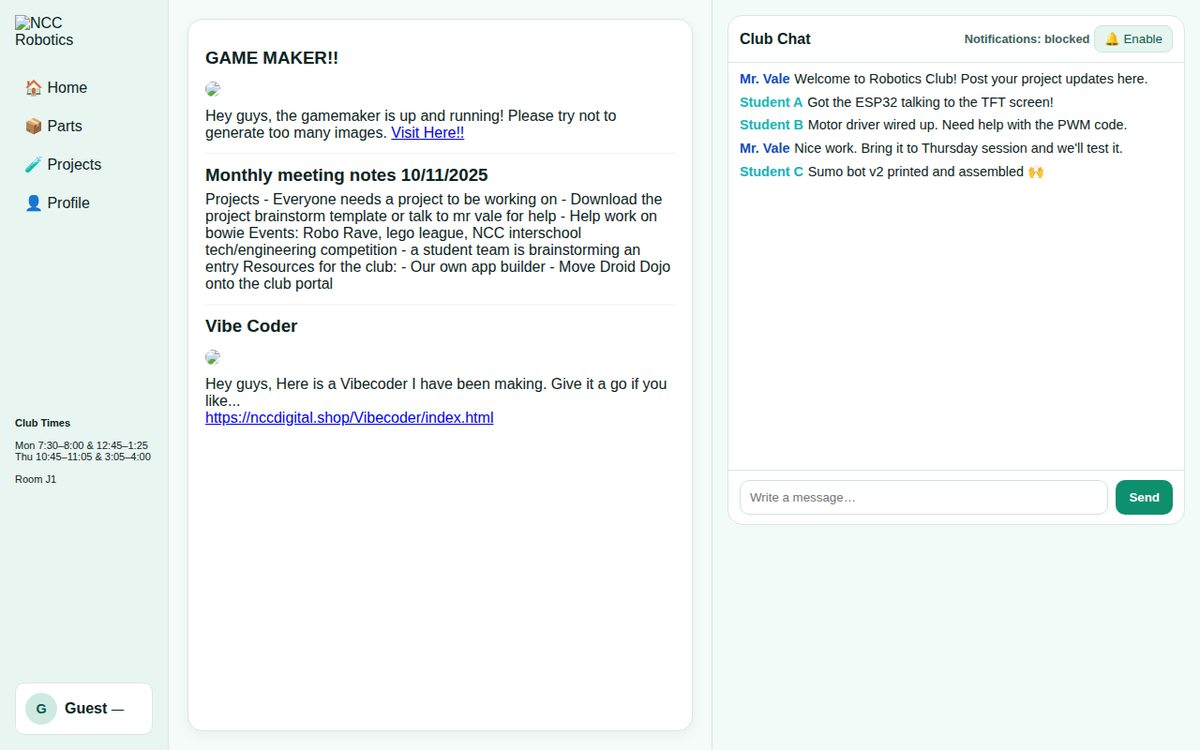
Task: Click the Vibe Coder post heading
Action: tap(251, 326)
